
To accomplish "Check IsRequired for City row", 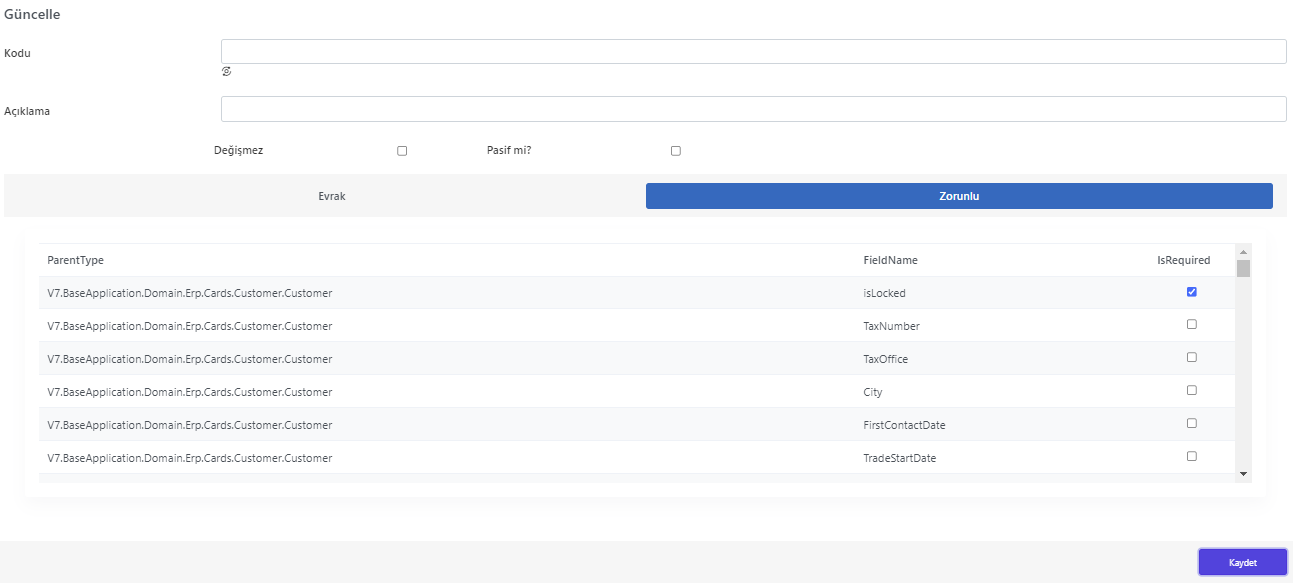I will 1191,390.
